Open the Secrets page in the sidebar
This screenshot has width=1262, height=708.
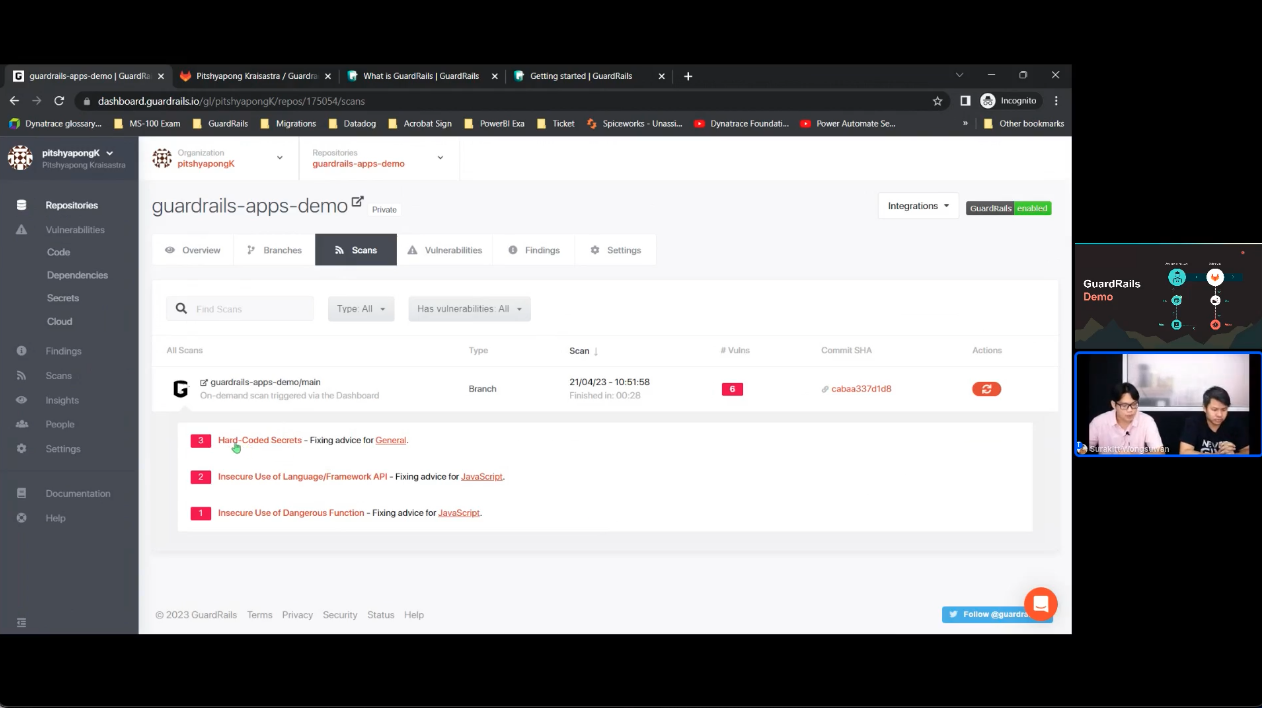coord(62,297)
